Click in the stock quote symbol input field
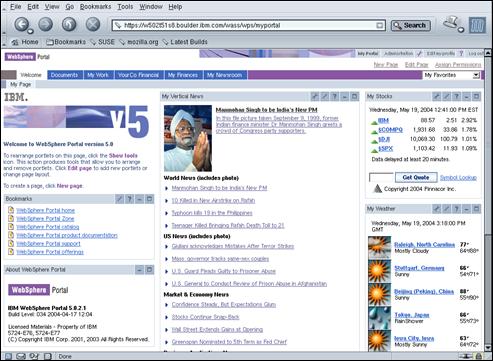 381,177
